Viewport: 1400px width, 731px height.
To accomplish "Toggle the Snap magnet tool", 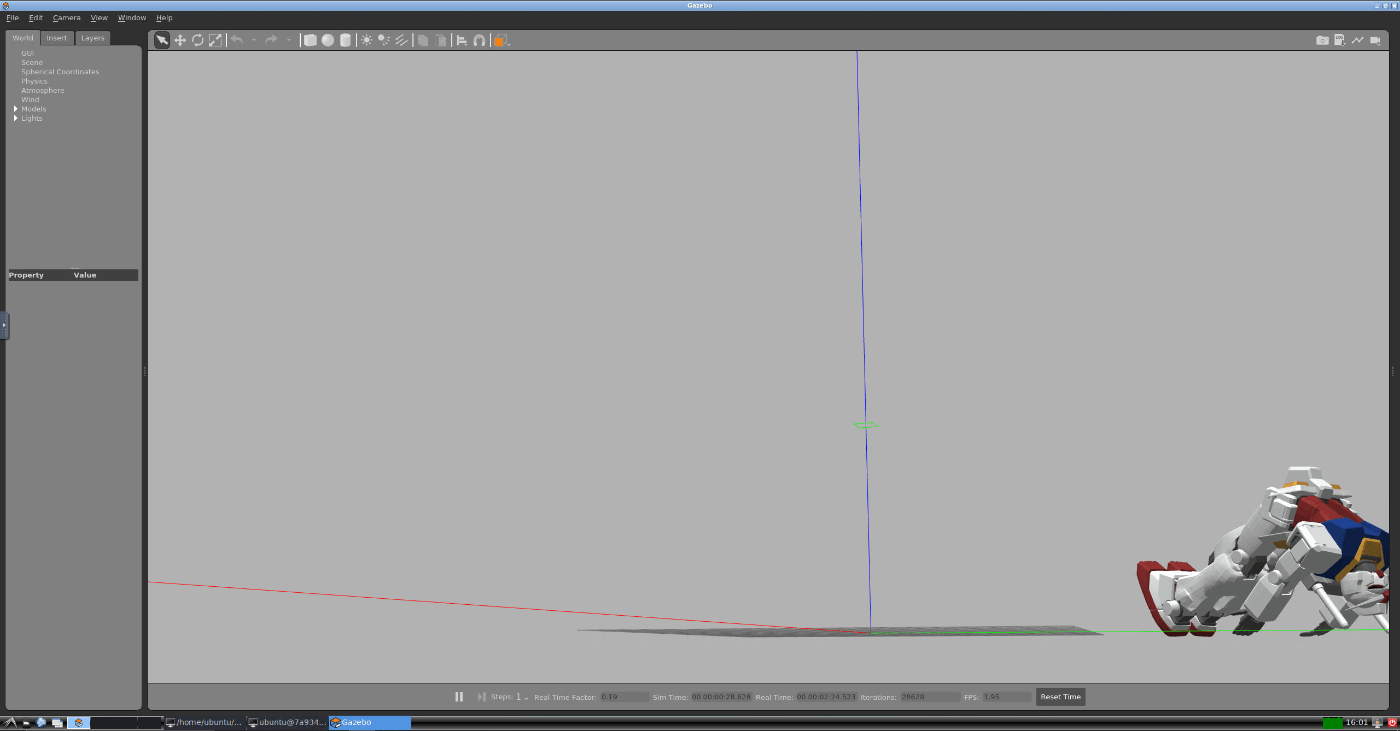I will [479, 40].
